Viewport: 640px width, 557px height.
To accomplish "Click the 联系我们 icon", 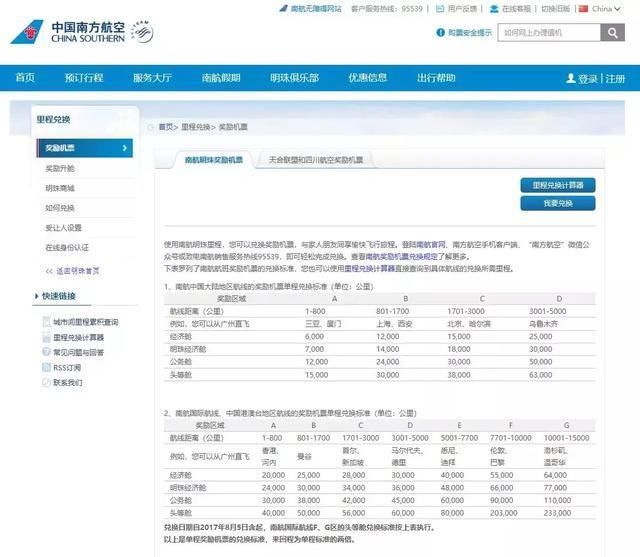I will click(x=47, y=382).
